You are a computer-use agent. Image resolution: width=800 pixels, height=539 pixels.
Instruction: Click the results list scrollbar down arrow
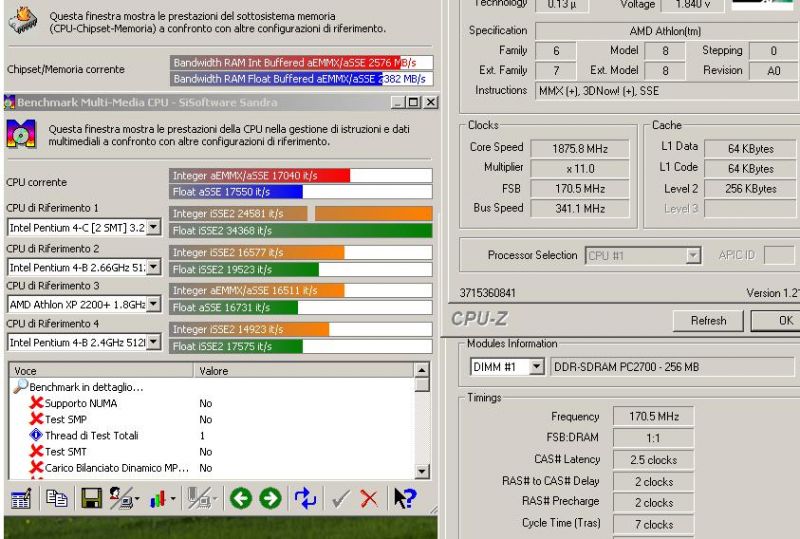pyautogui.click(x=422, y=471)
